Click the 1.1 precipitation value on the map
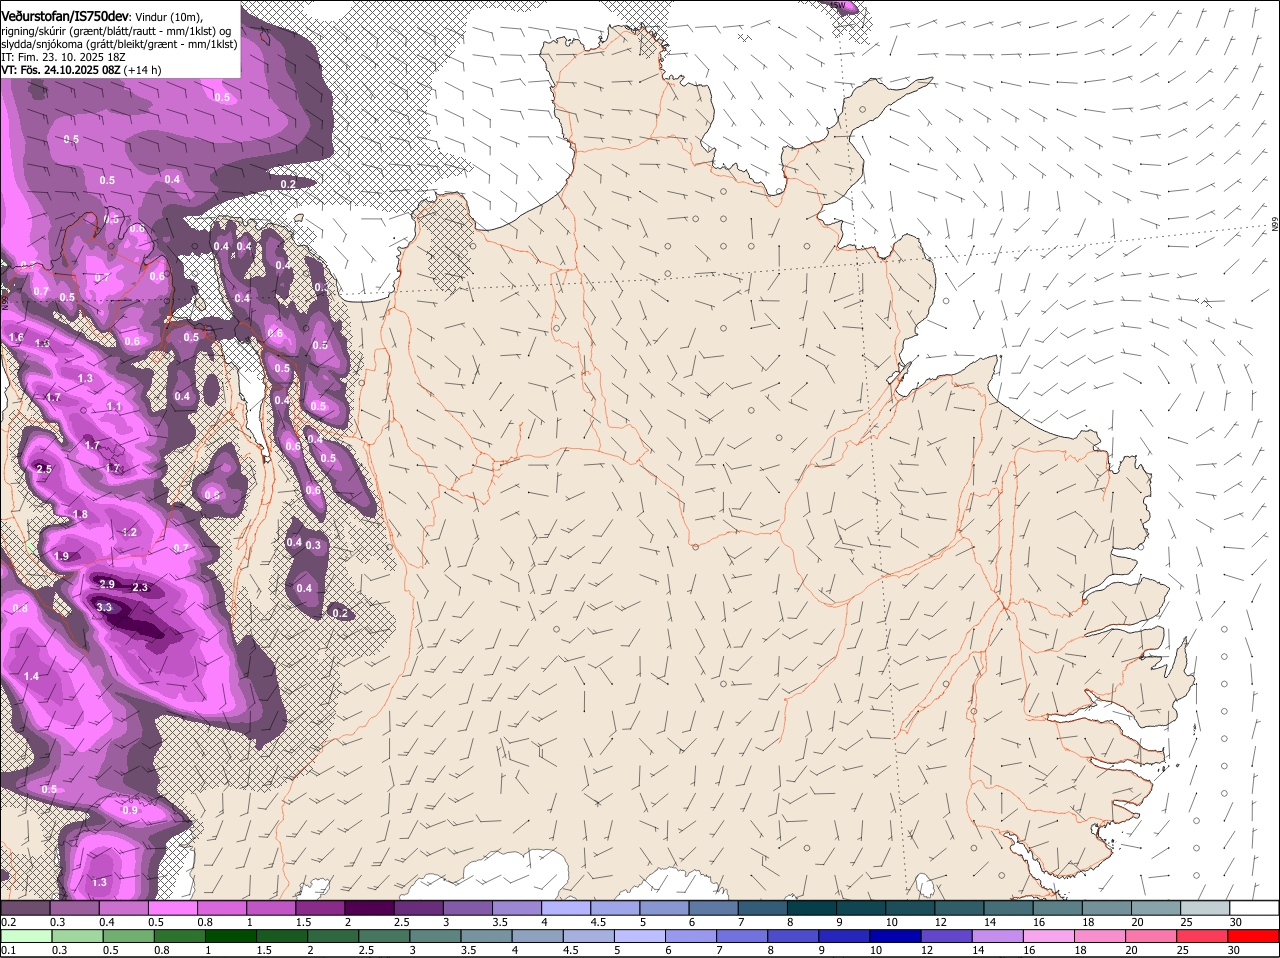This screenshot has height=958, width=1280. [114, 407]
